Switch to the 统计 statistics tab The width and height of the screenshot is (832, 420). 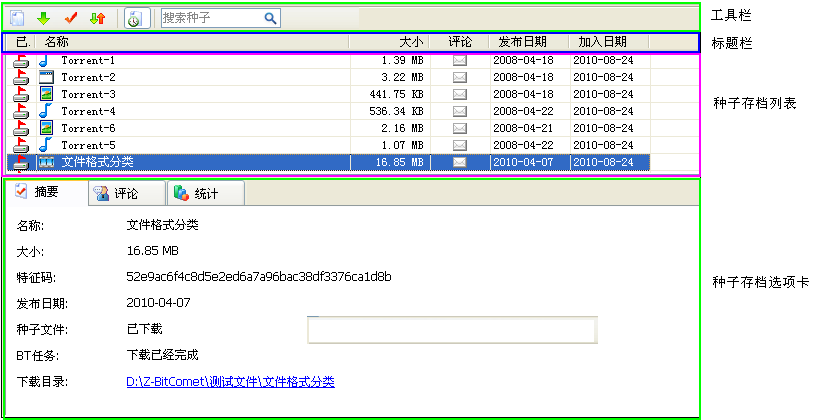point(206,194)
